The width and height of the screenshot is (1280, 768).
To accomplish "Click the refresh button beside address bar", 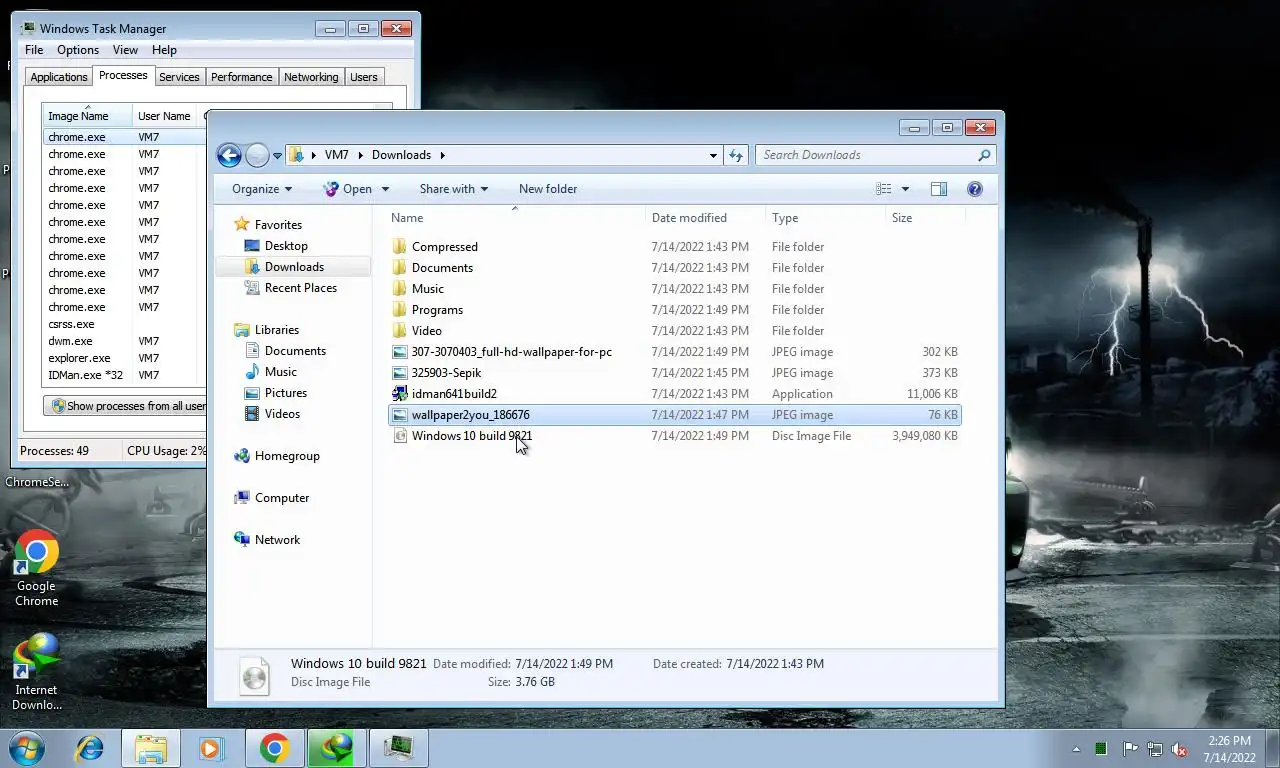I will coord(736,155).
